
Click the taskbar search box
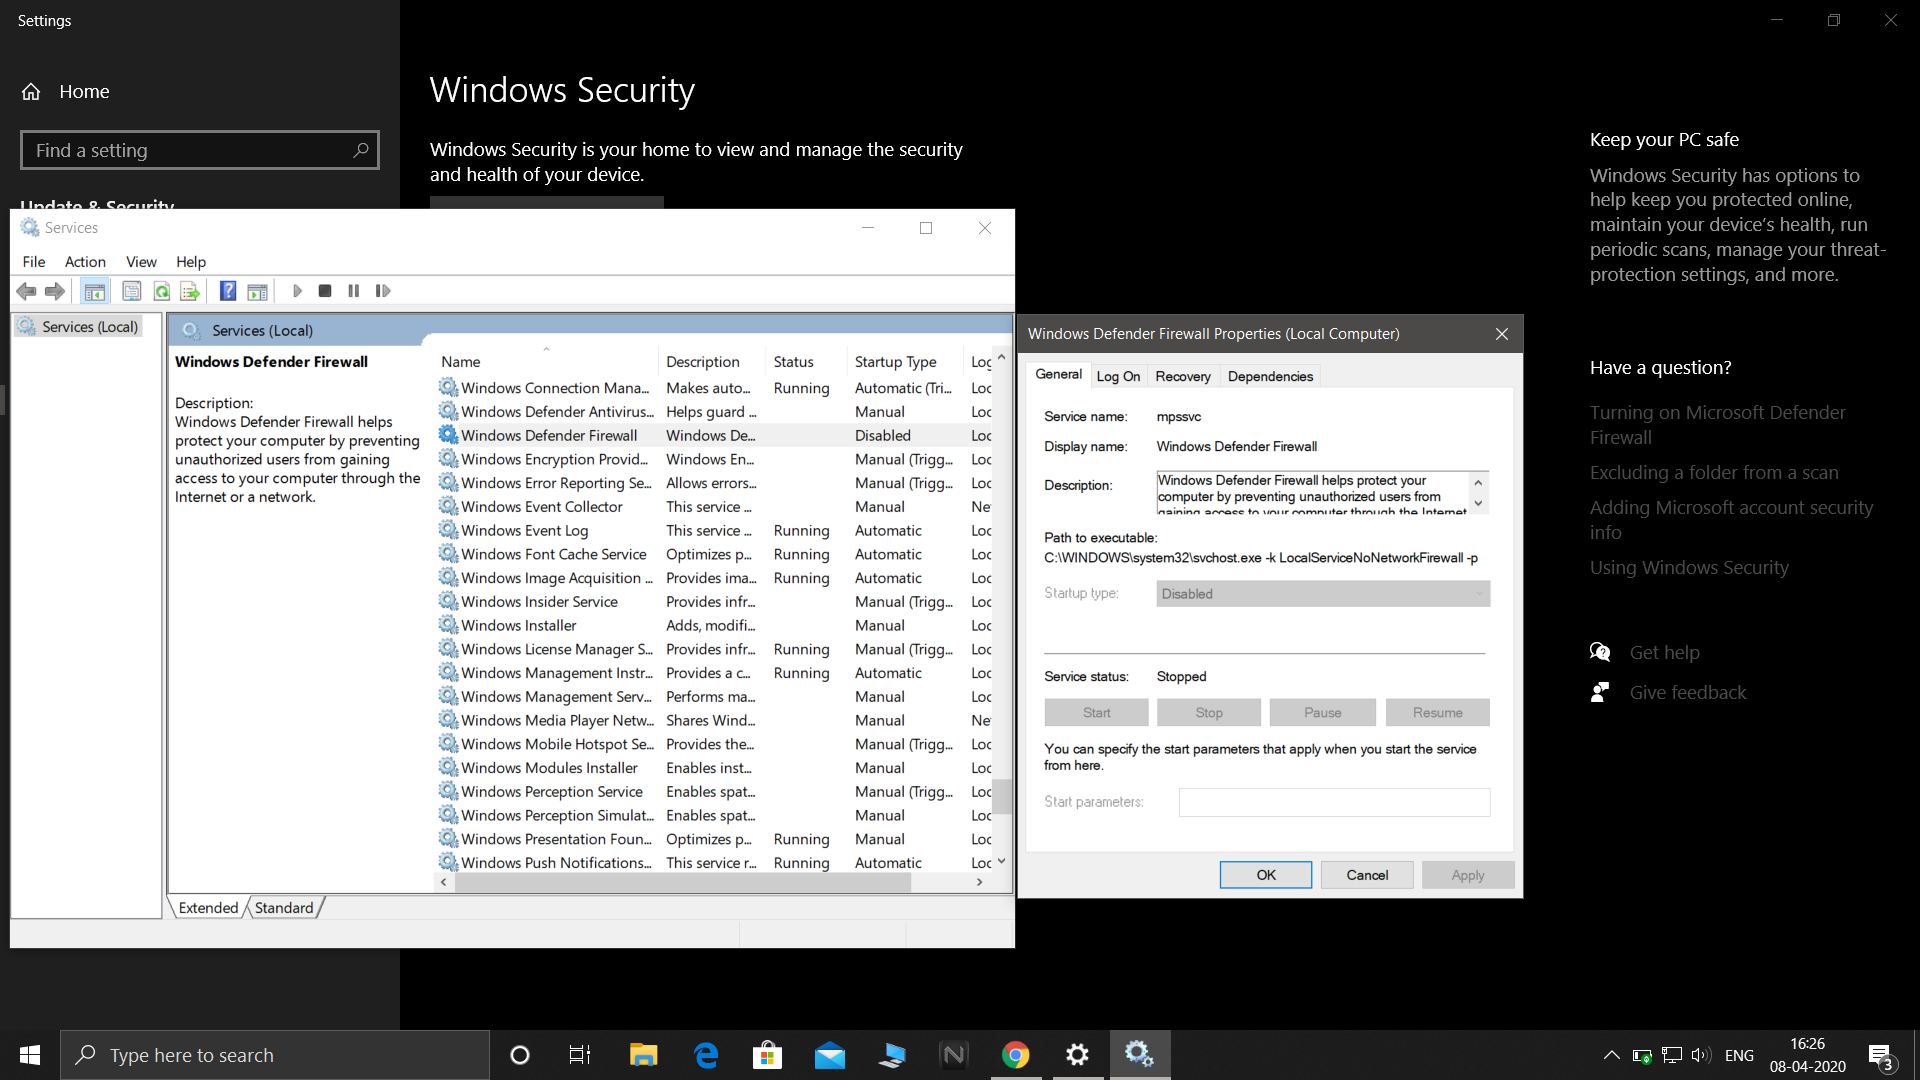click(275, 1055)
